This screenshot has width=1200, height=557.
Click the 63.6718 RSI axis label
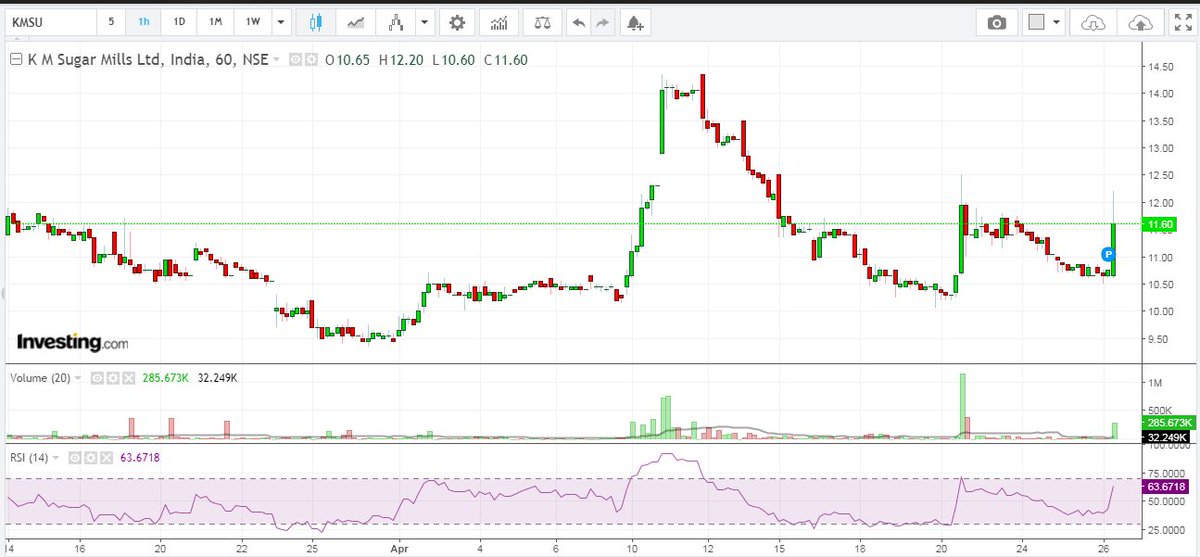pyautogui.click(x=1166, y=487)
